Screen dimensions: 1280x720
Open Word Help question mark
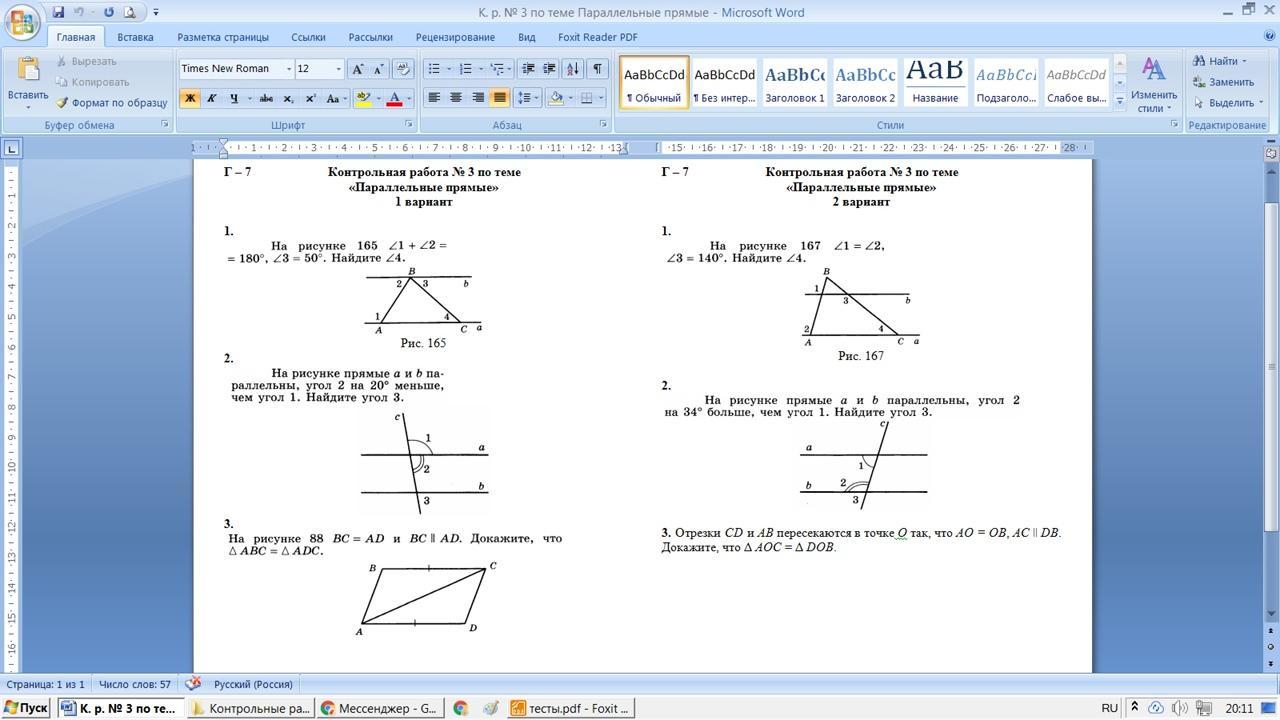tap(1267, 37)
